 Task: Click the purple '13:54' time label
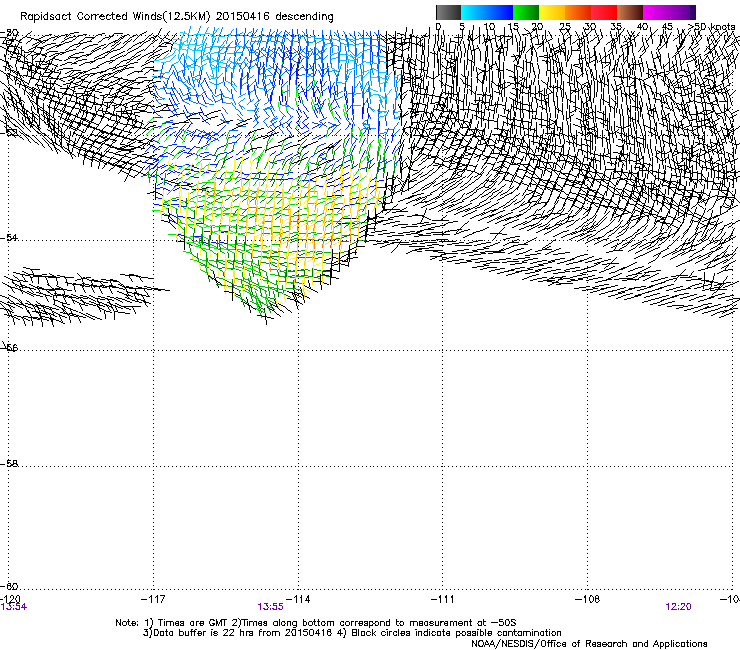pos(14,607)
